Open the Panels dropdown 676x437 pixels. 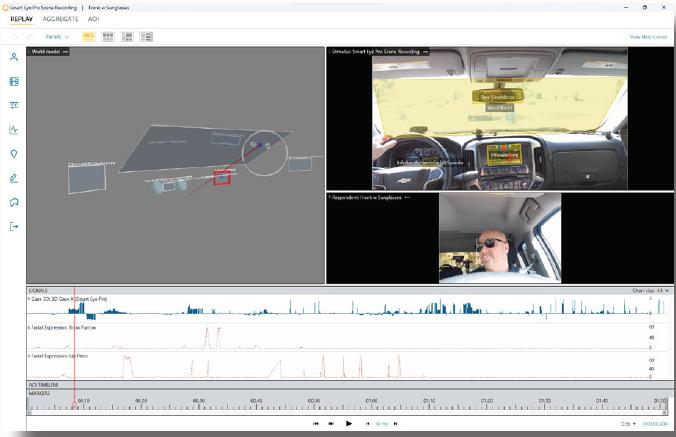[57, 37]
